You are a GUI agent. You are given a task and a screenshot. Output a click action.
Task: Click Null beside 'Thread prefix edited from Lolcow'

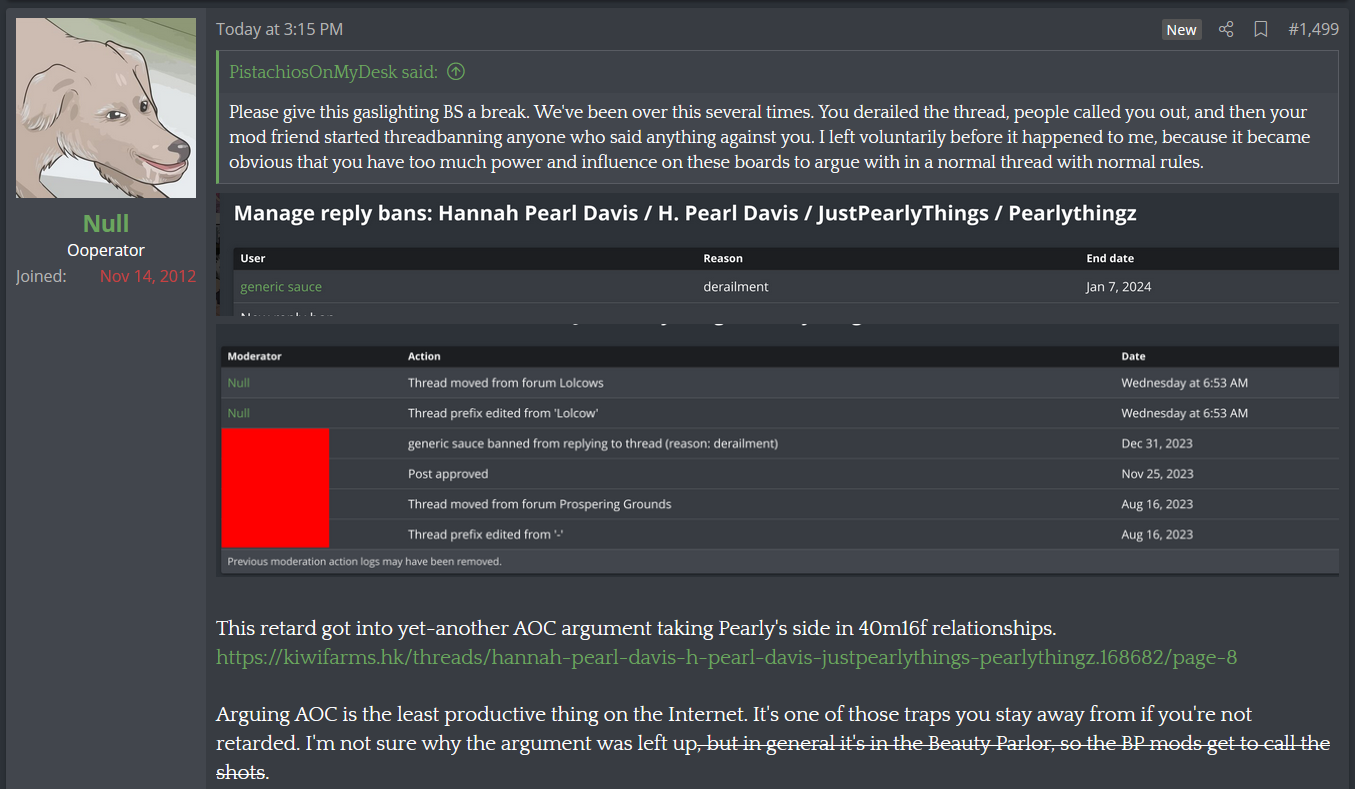pos(239,413)
